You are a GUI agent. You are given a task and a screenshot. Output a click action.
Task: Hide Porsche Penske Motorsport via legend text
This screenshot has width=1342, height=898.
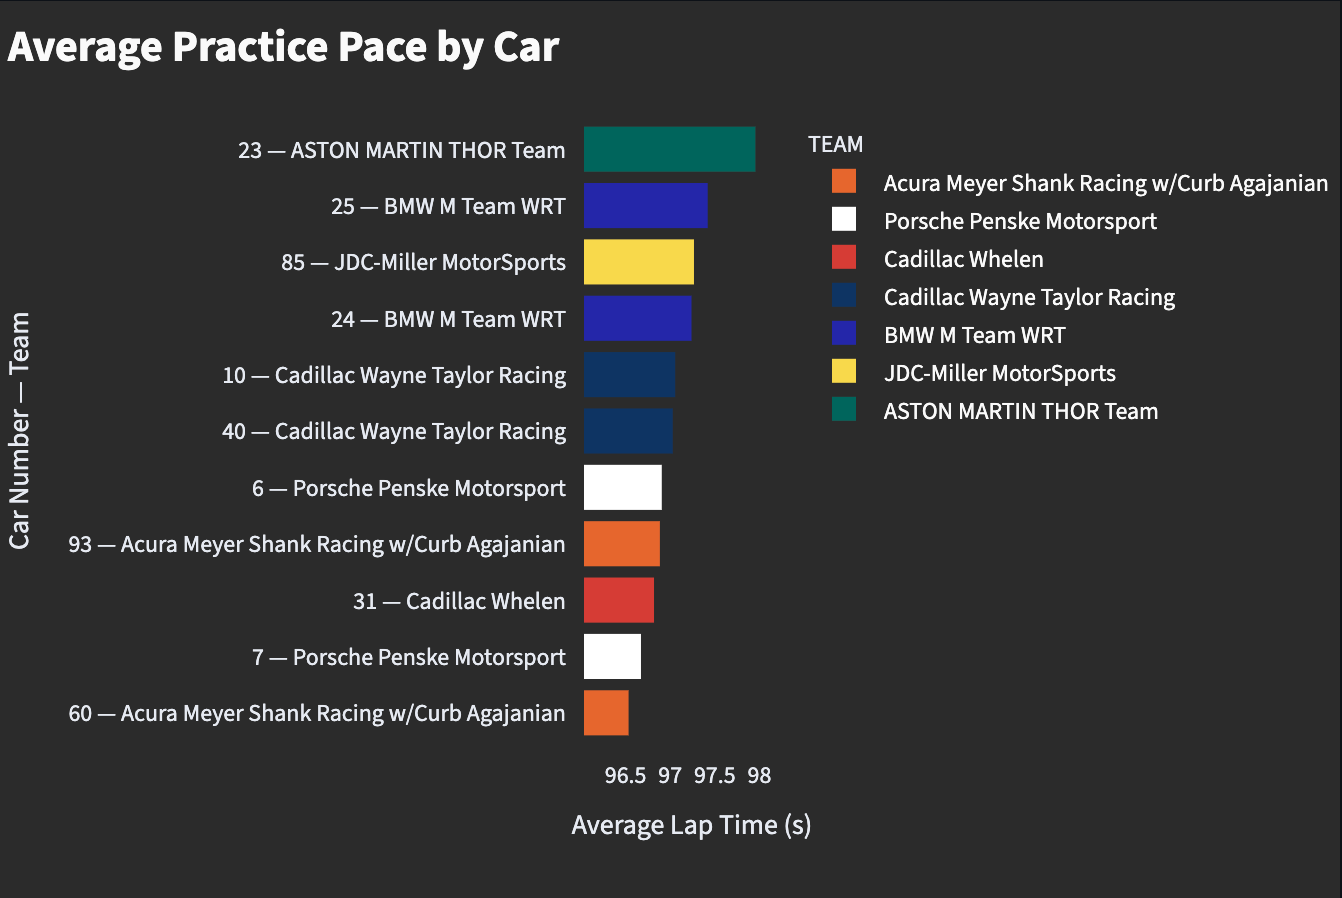1020,221
